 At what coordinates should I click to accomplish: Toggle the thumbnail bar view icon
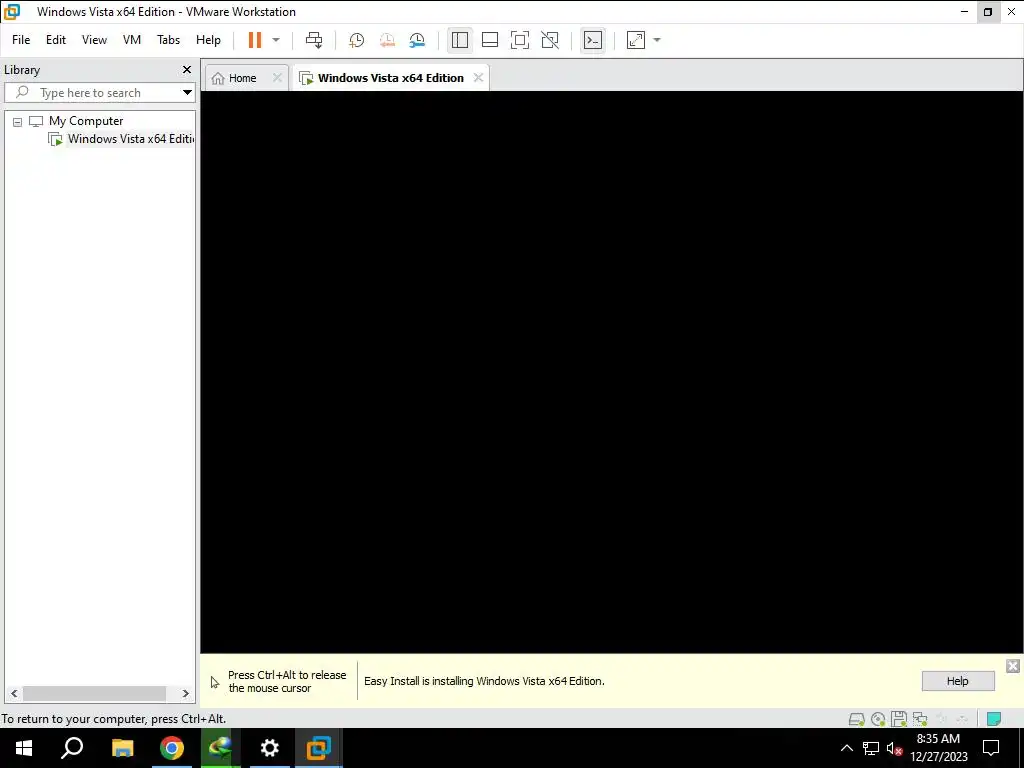(490, 40)
